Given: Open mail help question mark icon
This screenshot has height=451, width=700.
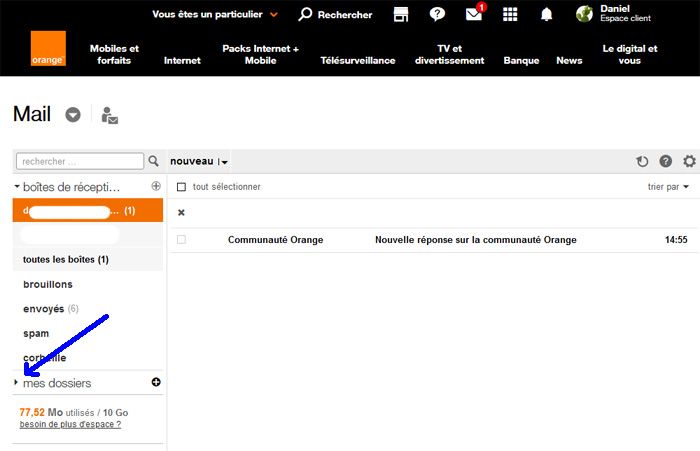Looking at the screenshot, I should coord(666,161).
